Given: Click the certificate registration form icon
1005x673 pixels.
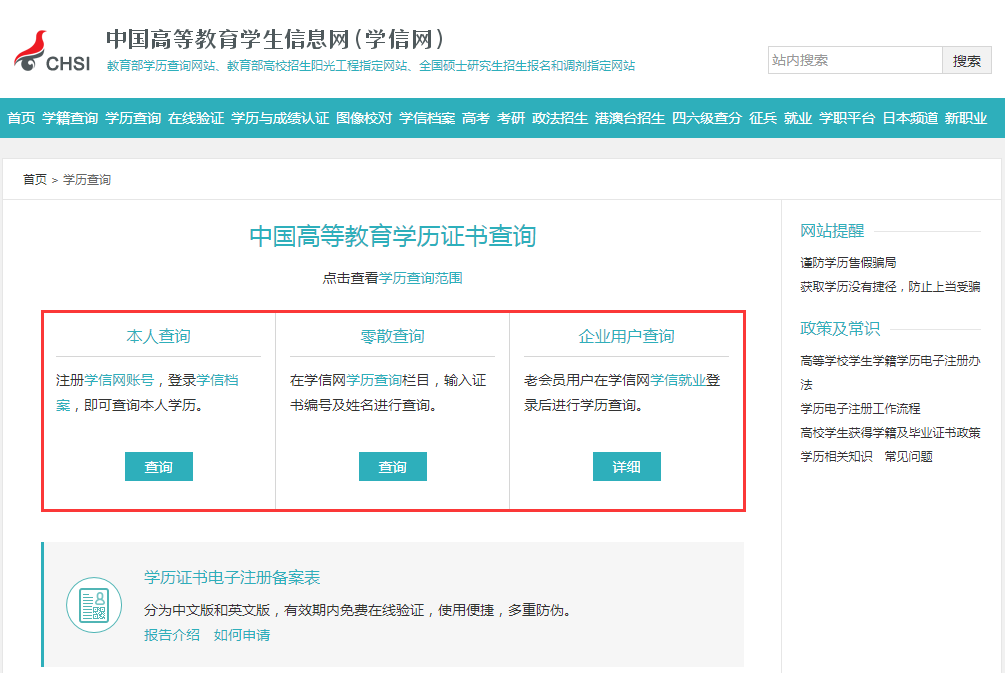Looking at the screenshot, I should click(x=93, y=605).
